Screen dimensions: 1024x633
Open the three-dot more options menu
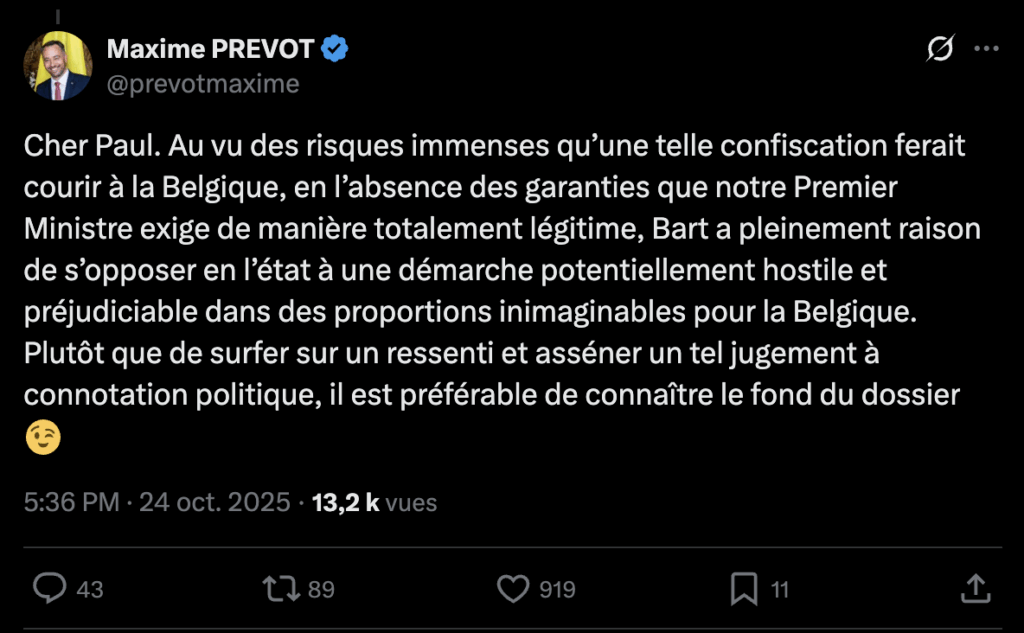pyautogui.click(x=986, y=48)
